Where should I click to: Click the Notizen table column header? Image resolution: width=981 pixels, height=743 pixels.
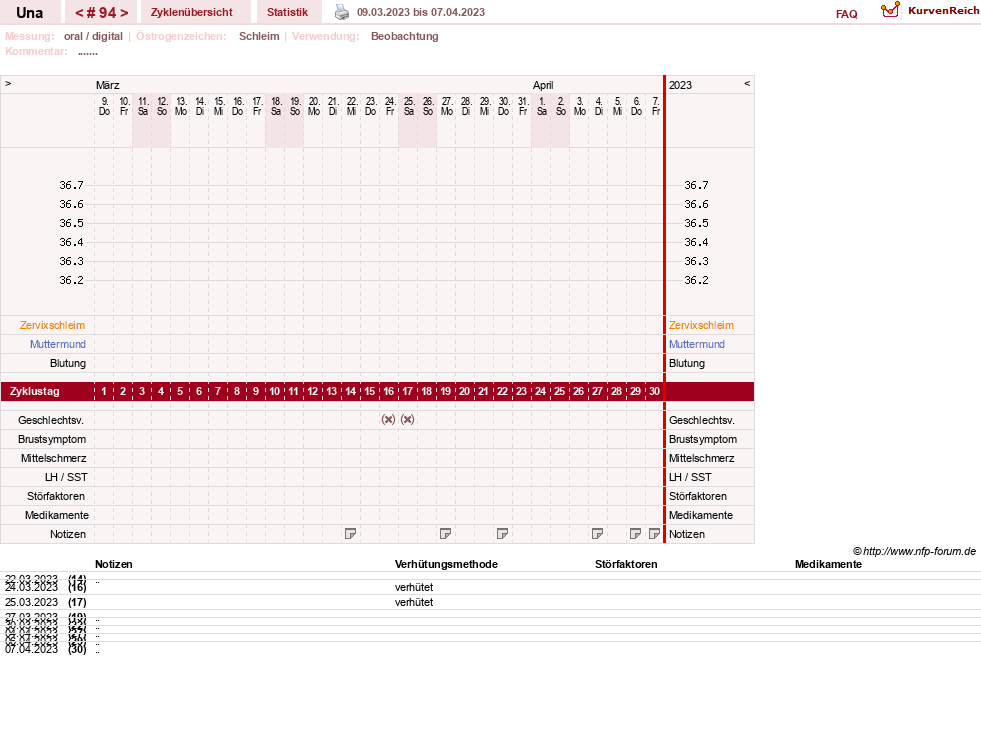click(113, 564)
